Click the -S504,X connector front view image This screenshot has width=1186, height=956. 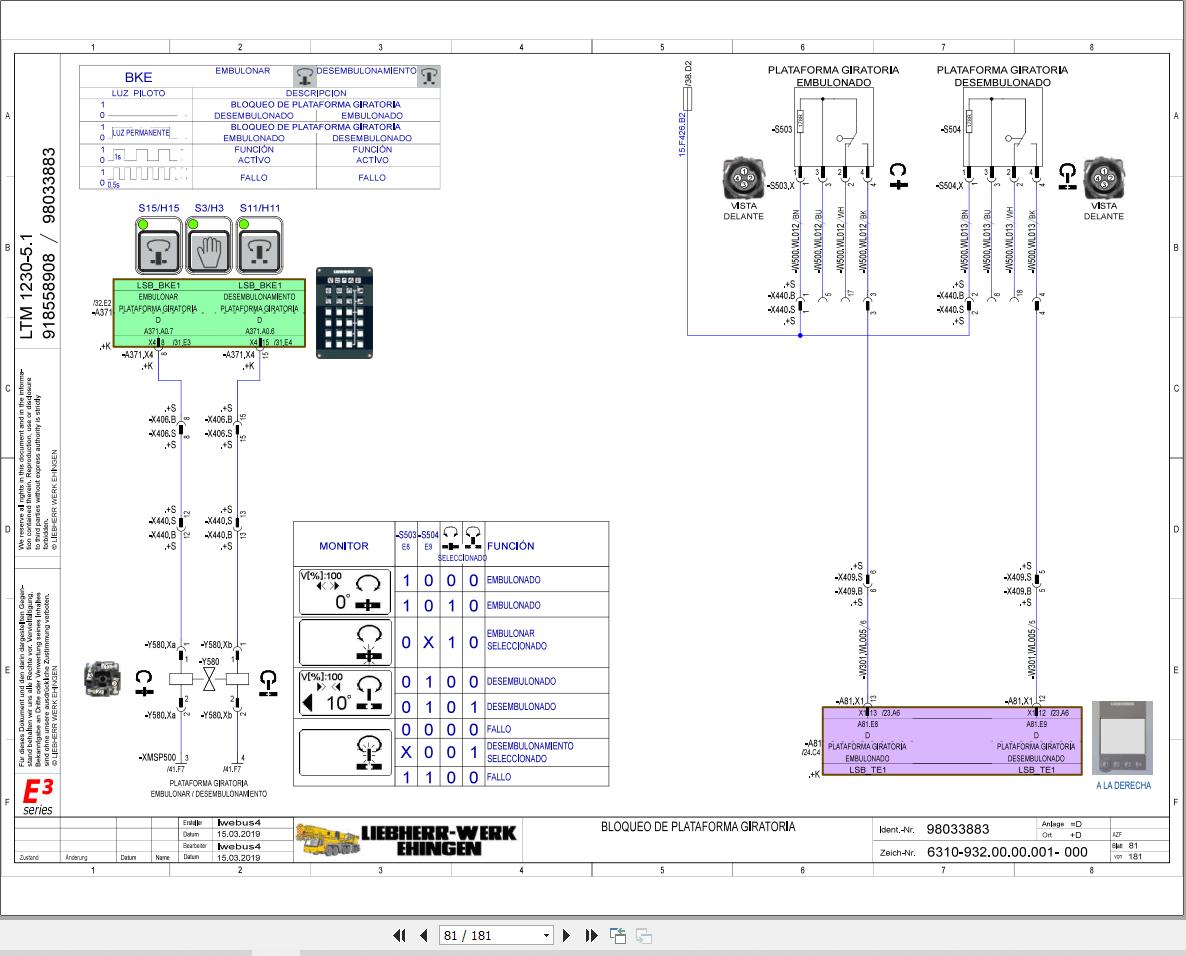click(1104, 178)
